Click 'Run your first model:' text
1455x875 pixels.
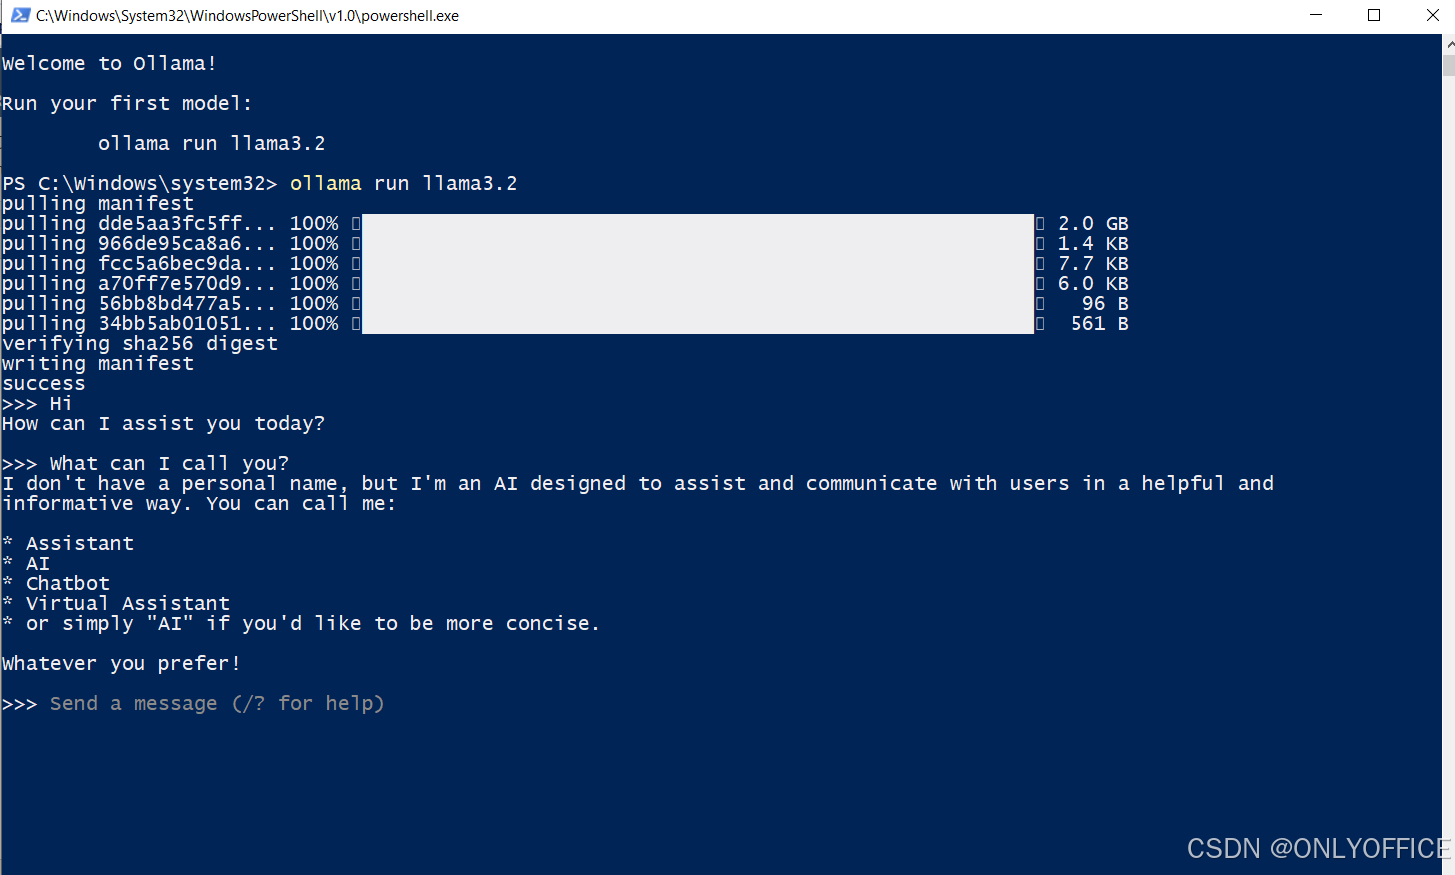pos(127,103)
